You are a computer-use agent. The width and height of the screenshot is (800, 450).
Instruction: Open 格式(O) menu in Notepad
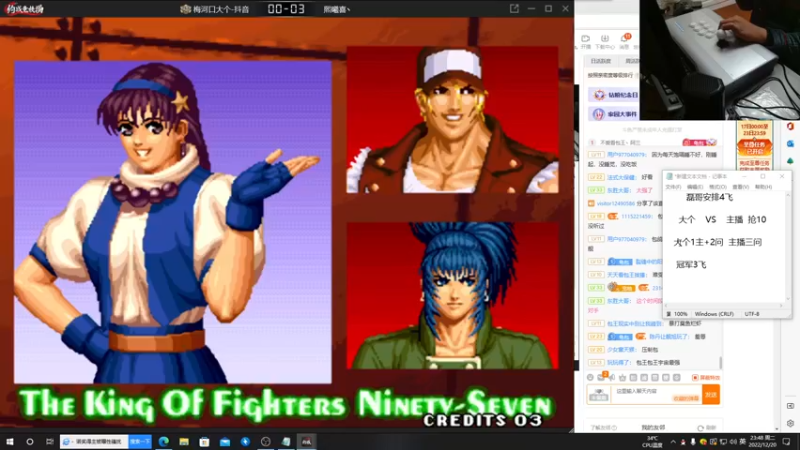coord(717,187)
